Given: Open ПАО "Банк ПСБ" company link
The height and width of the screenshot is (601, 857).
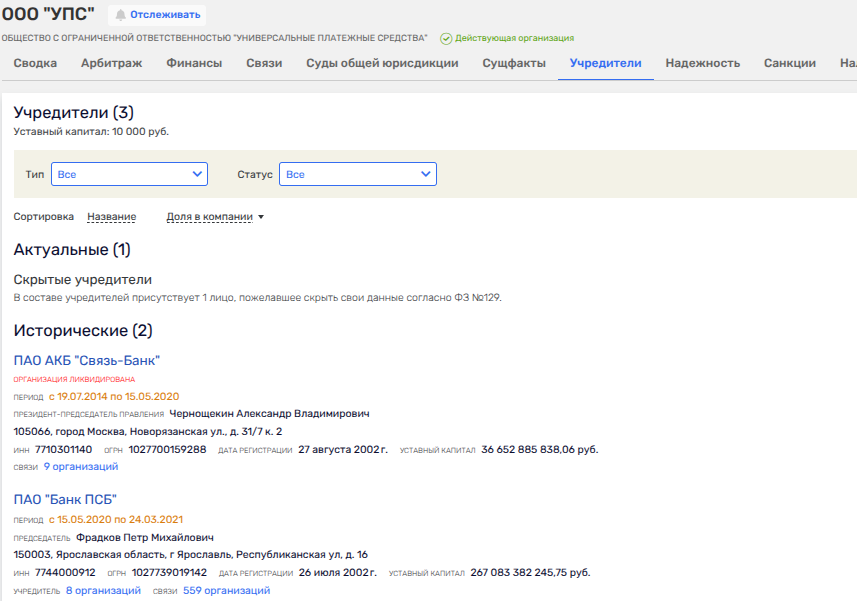Looking at the screenshot, I should (x=65, y=499).
